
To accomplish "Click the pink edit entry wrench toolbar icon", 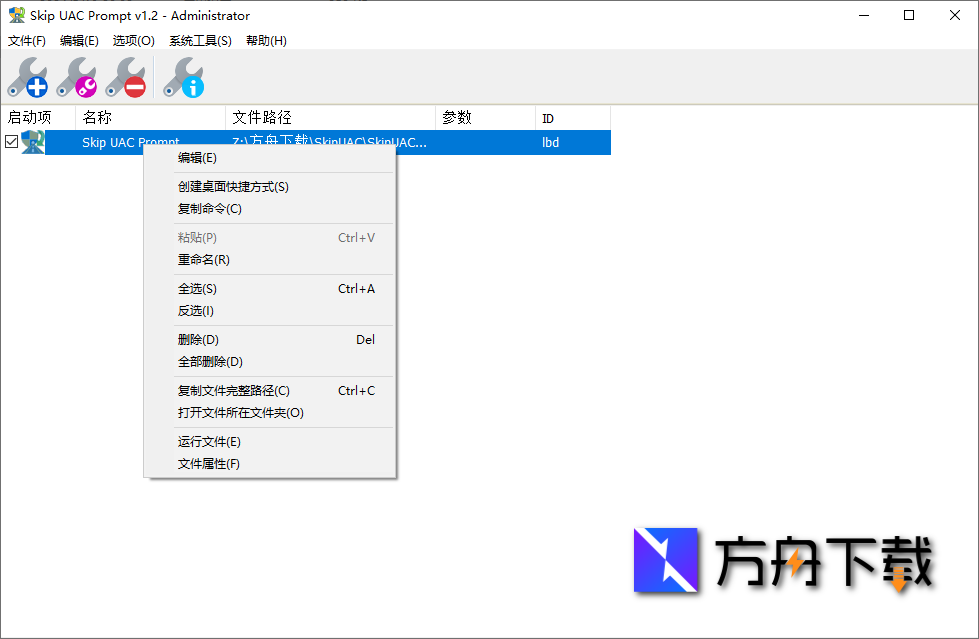I will (78, 78).
